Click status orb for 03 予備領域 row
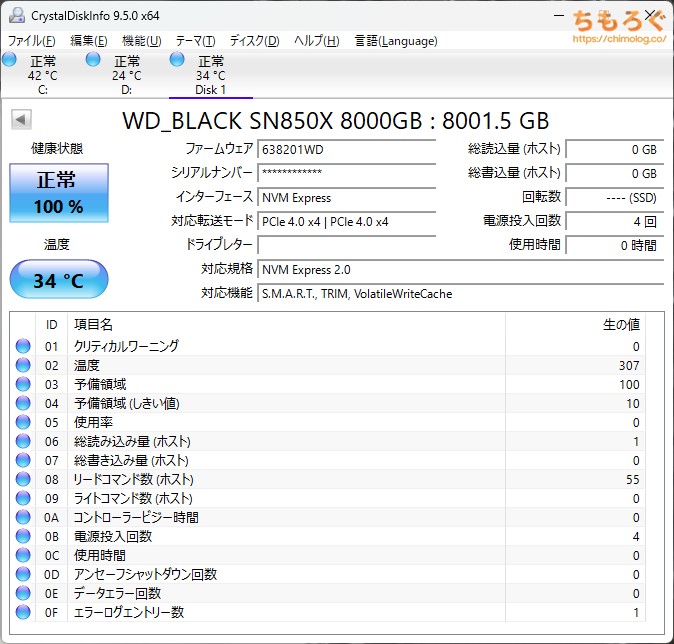The height and width of the screenshot is (644, 674). point(23,384)
